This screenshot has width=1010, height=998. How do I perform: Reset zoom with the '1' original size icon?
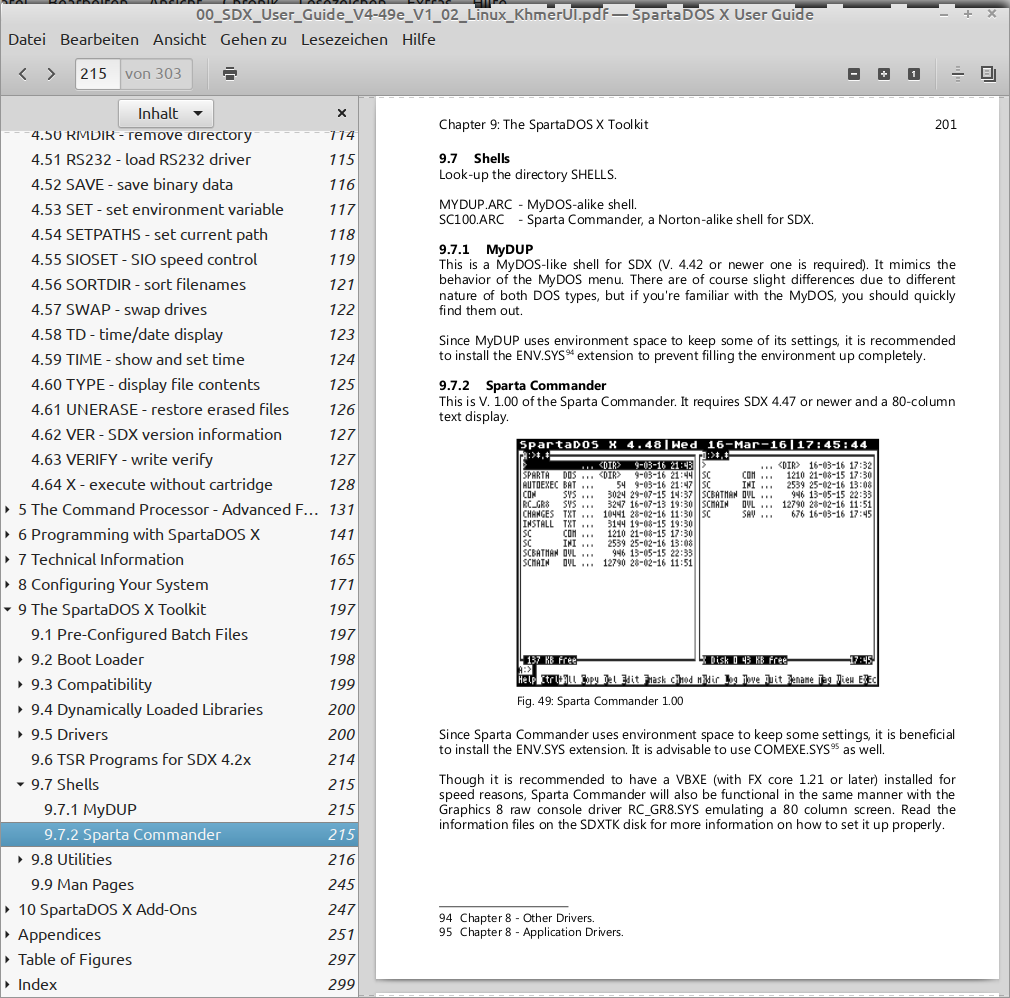(x=913, y=74)
